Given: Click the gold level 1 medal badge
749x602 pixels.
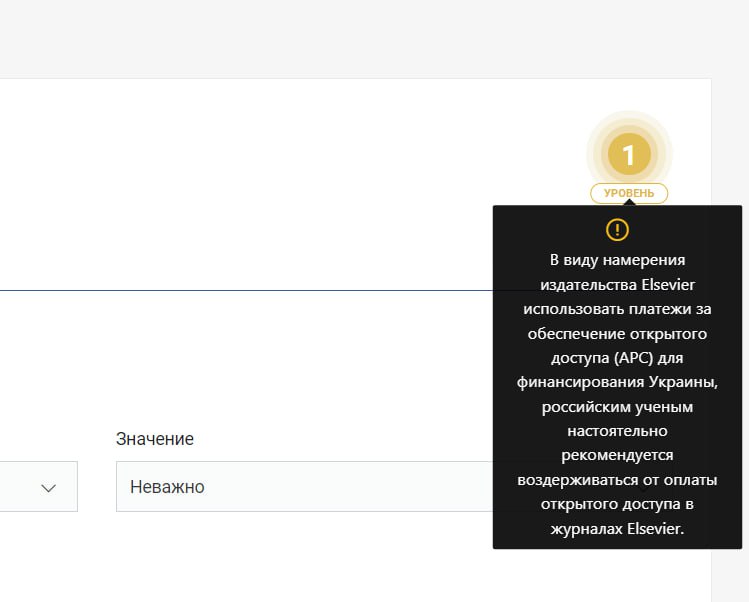Looking at the screenshot, I should [629, 154].
